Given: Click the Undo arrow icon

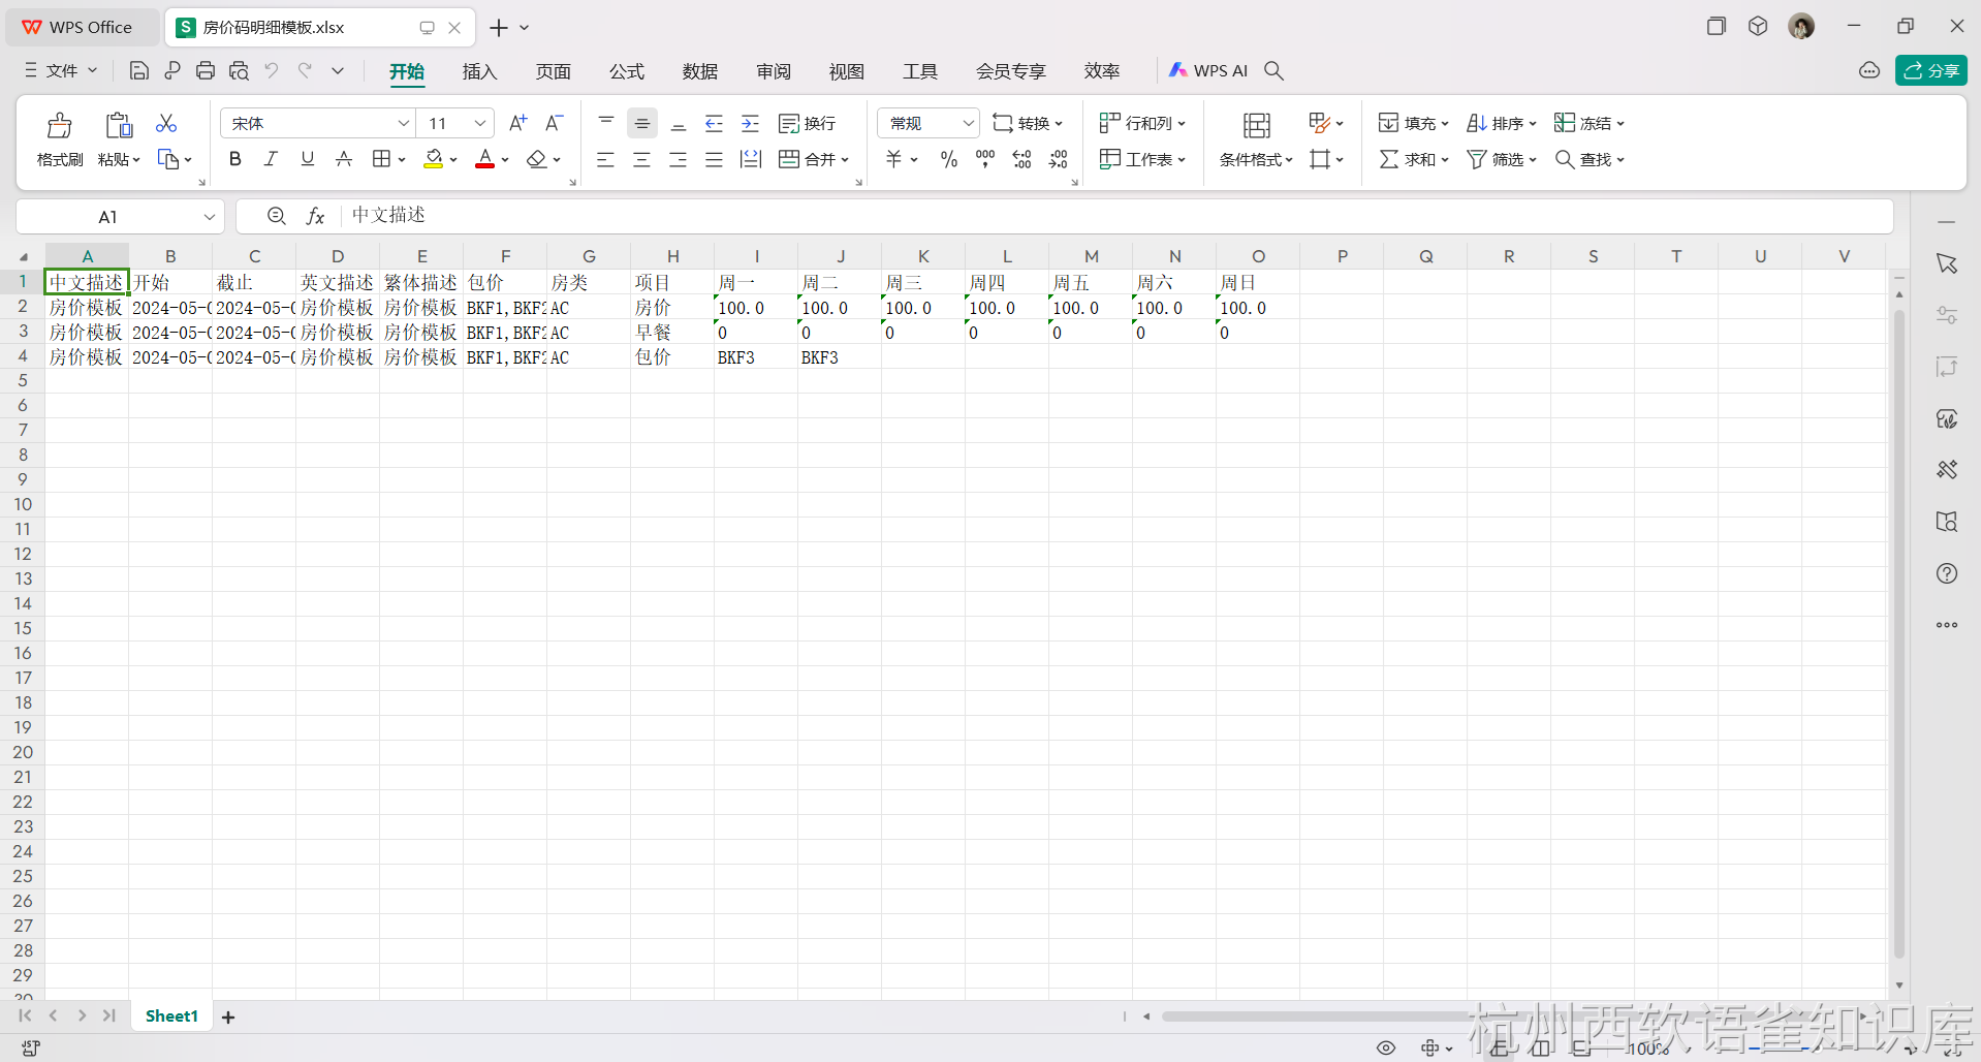Looking at the screenshot, I should (271, 71).
